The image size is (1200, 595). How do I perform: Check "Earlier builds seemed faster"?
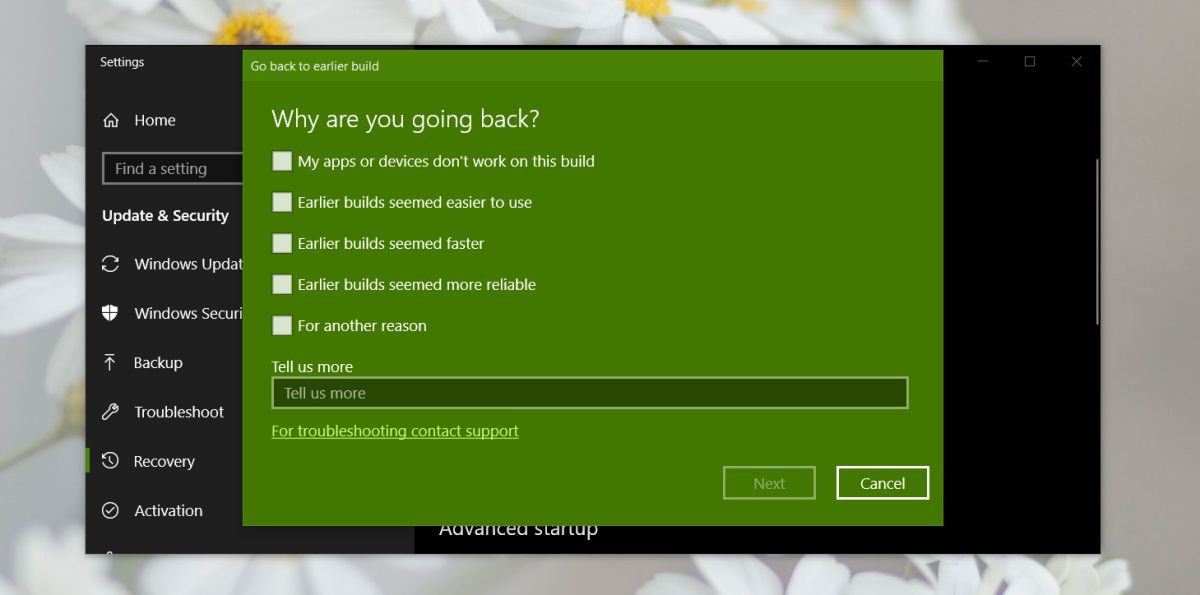282,243
